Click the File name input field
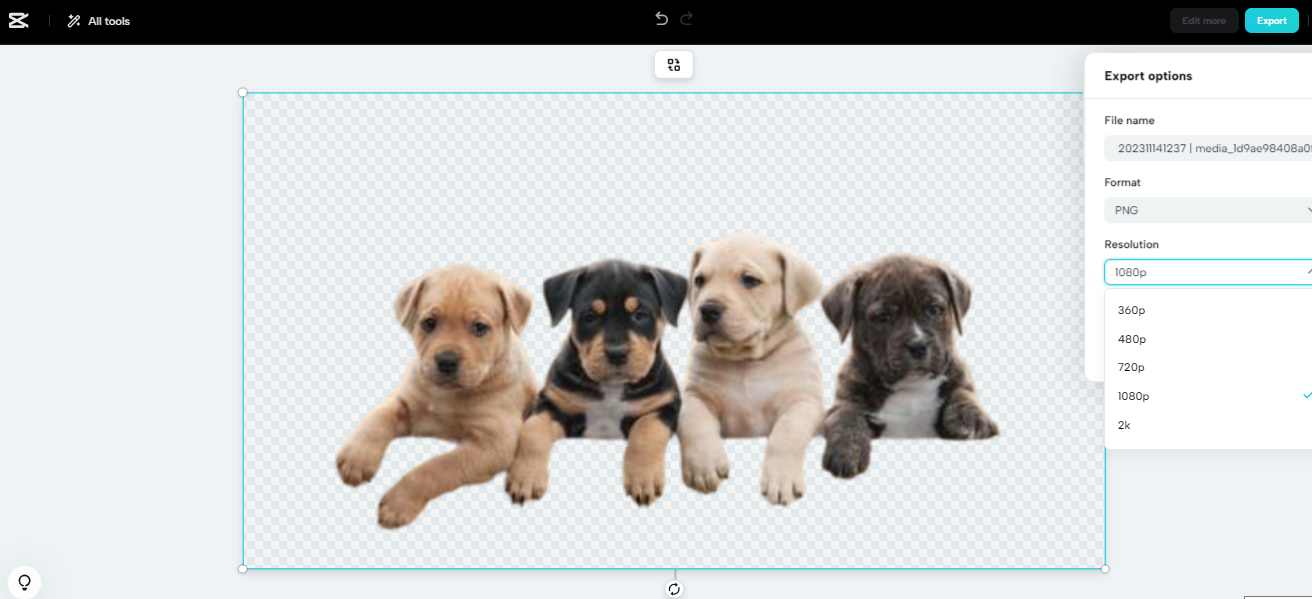 tap(1210, 148)
